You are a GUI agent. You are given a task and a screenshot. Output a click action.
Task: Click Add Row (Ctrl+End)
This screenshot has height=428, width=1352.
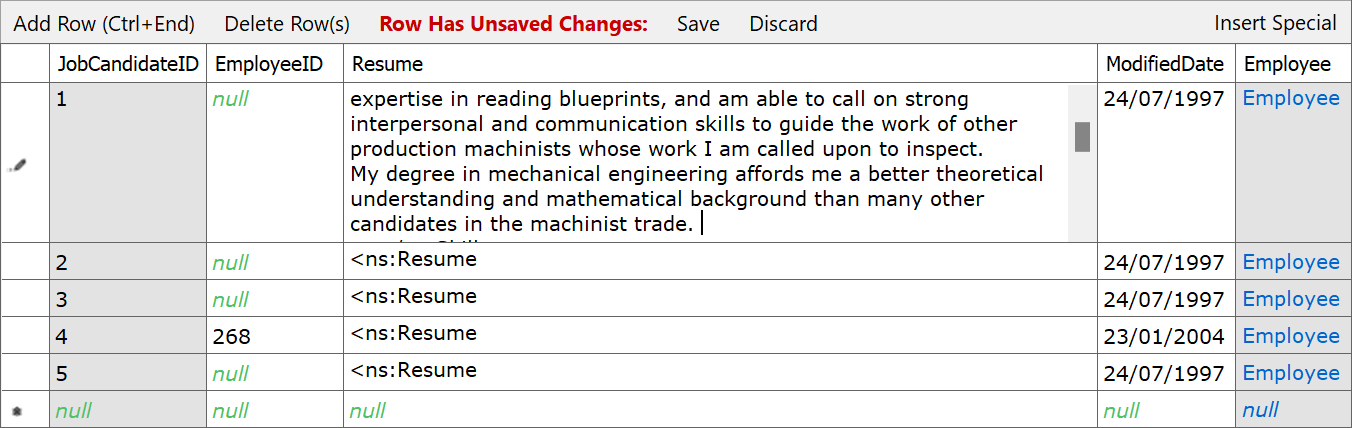pyautogui.click(x=104, y=23)
